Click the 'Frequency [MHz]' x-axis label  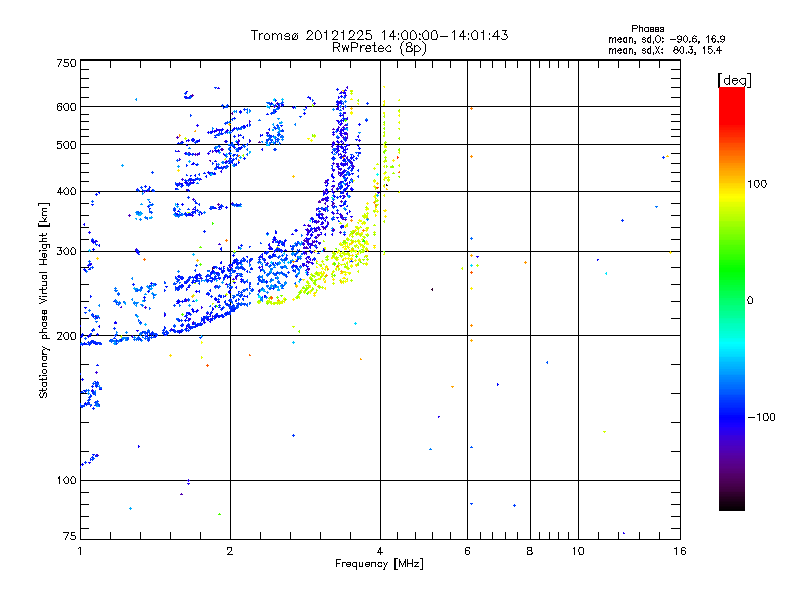[x=379, y=564]
